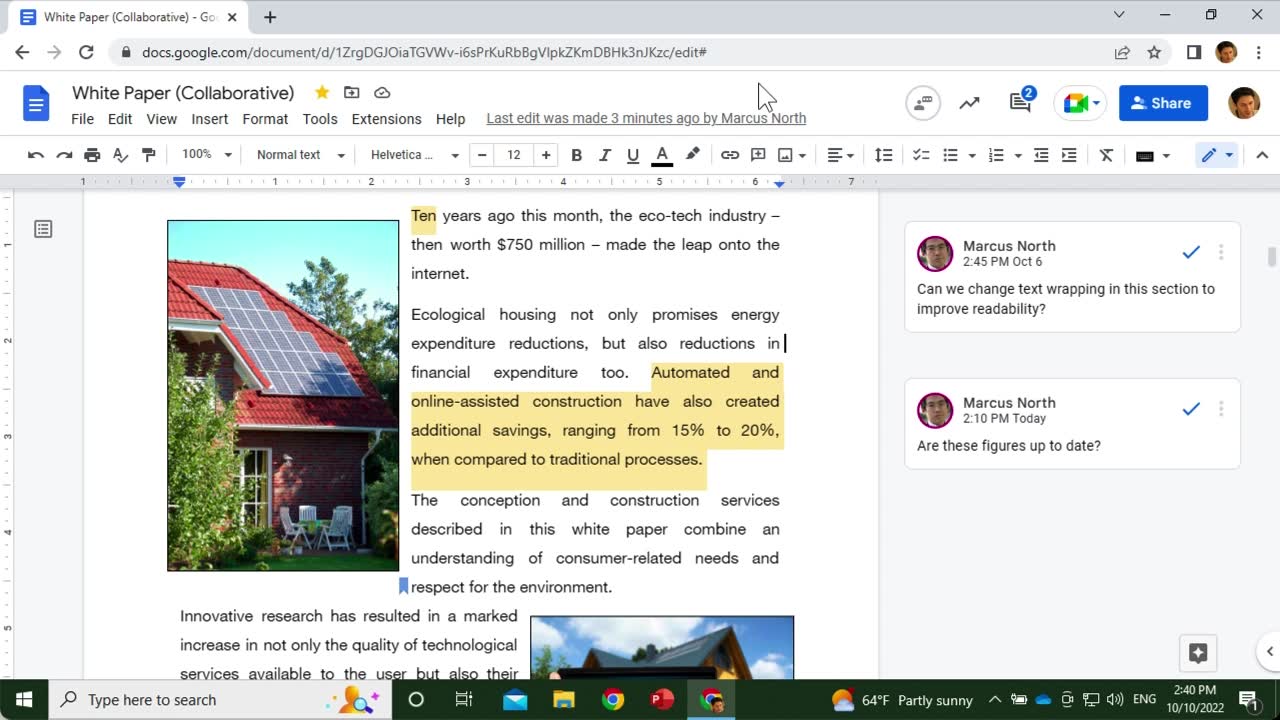This screenshot has width=1280, height=720.
Task: Click the Insert link icon
Action: pos(730,155)
